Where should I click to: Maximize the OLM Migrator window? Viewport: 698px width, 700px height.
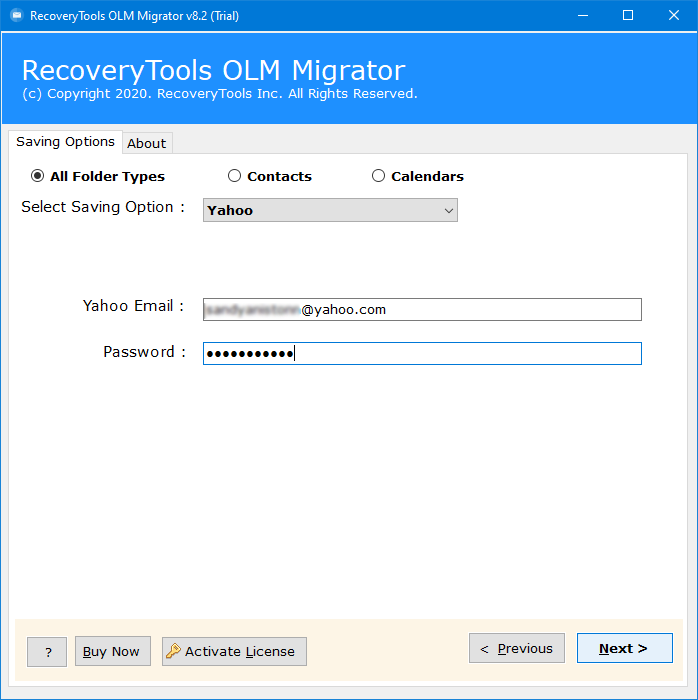click(x=628, y=16)
